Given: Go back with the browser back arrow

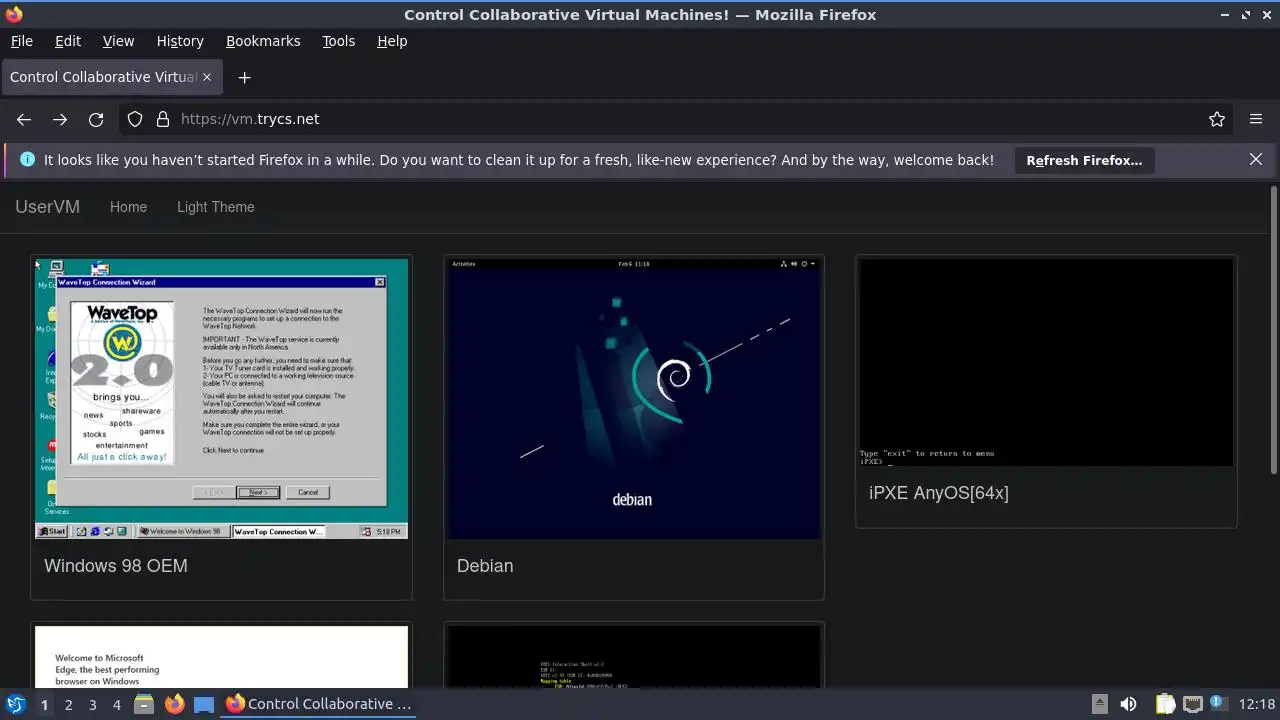Looking at the screenshot, I should 24,119.
